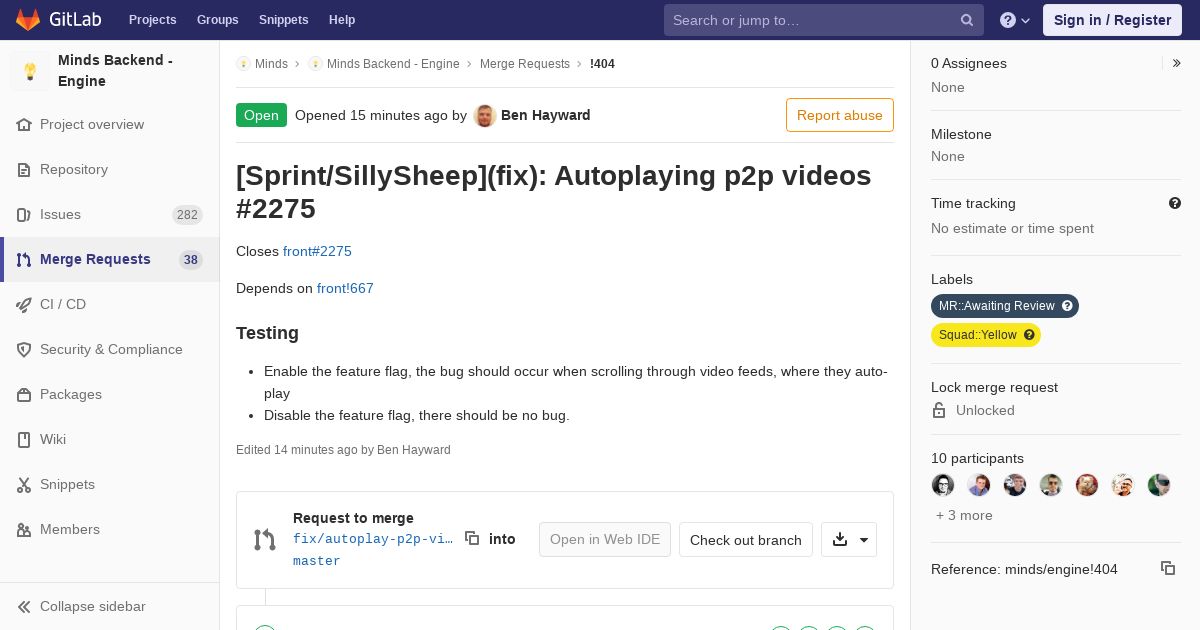Open the help question-mark dropdown
This screenshot has width=1200, height=630.
tap(1015, 20)
